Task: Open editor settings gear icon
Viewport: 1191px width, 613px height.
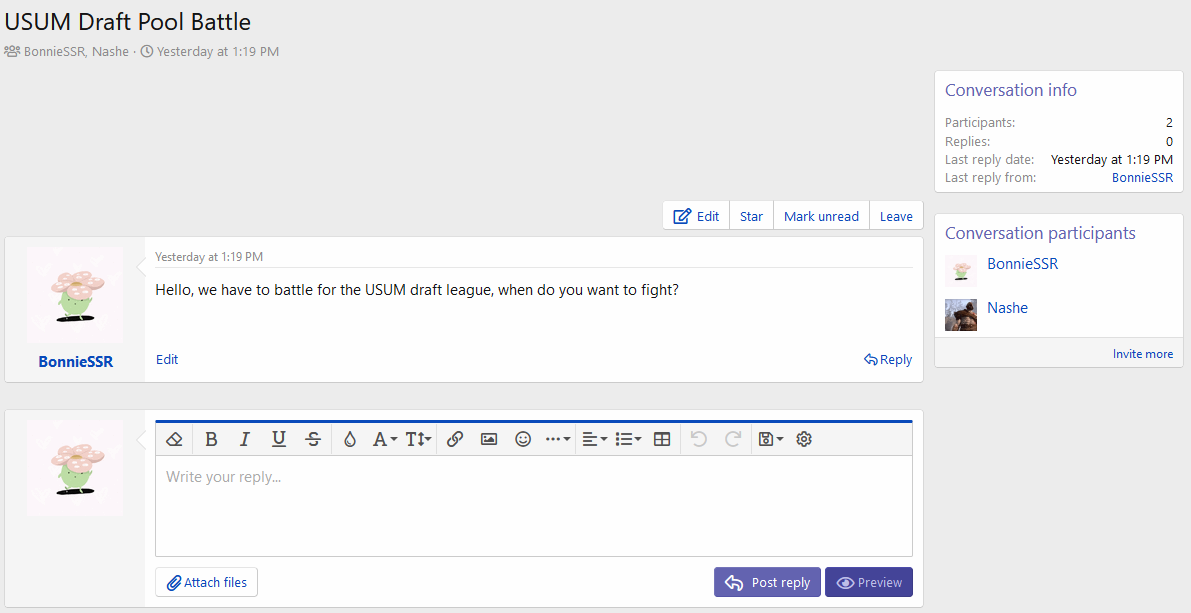Action: click(x=804, y=439)
